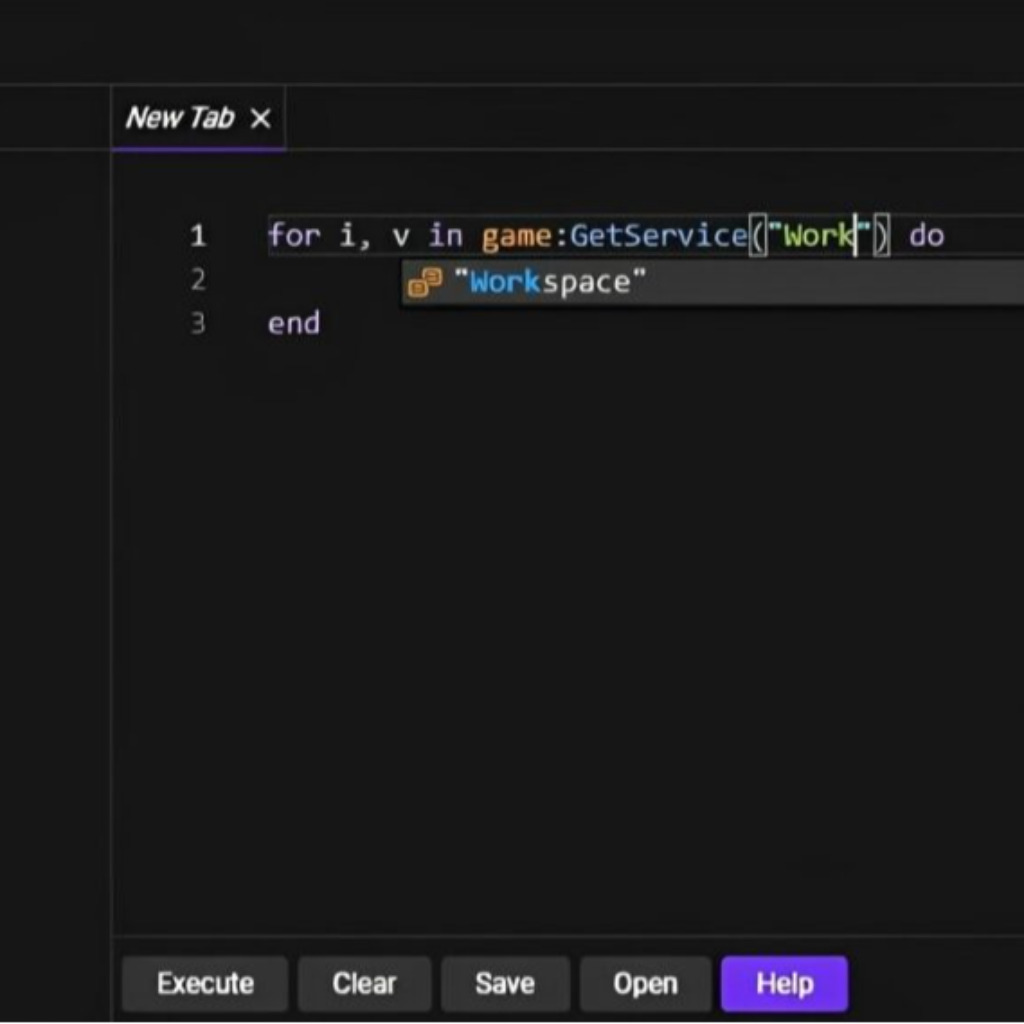Image resolution: width=1024 pixels, height=1024 pixels.
Task: Click the "game" identifier in code
Action: 517,237
